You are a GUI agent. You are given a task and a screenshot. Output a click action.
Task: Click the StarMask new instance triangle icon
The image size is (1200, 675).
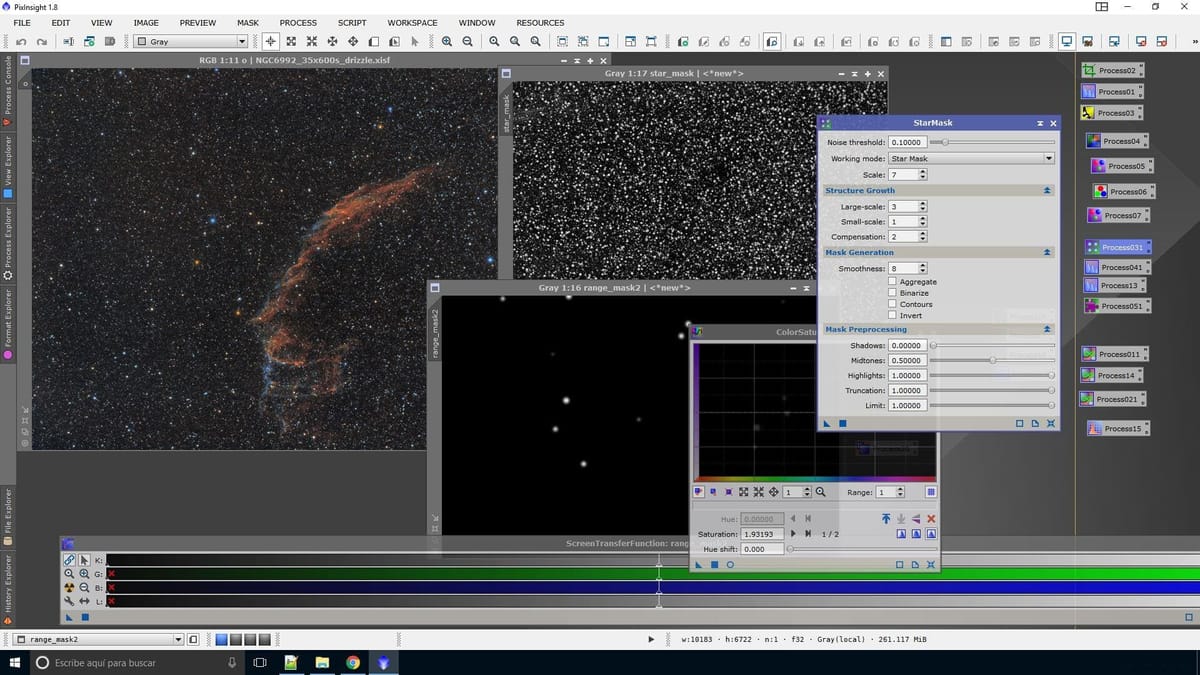coord(827,423)
